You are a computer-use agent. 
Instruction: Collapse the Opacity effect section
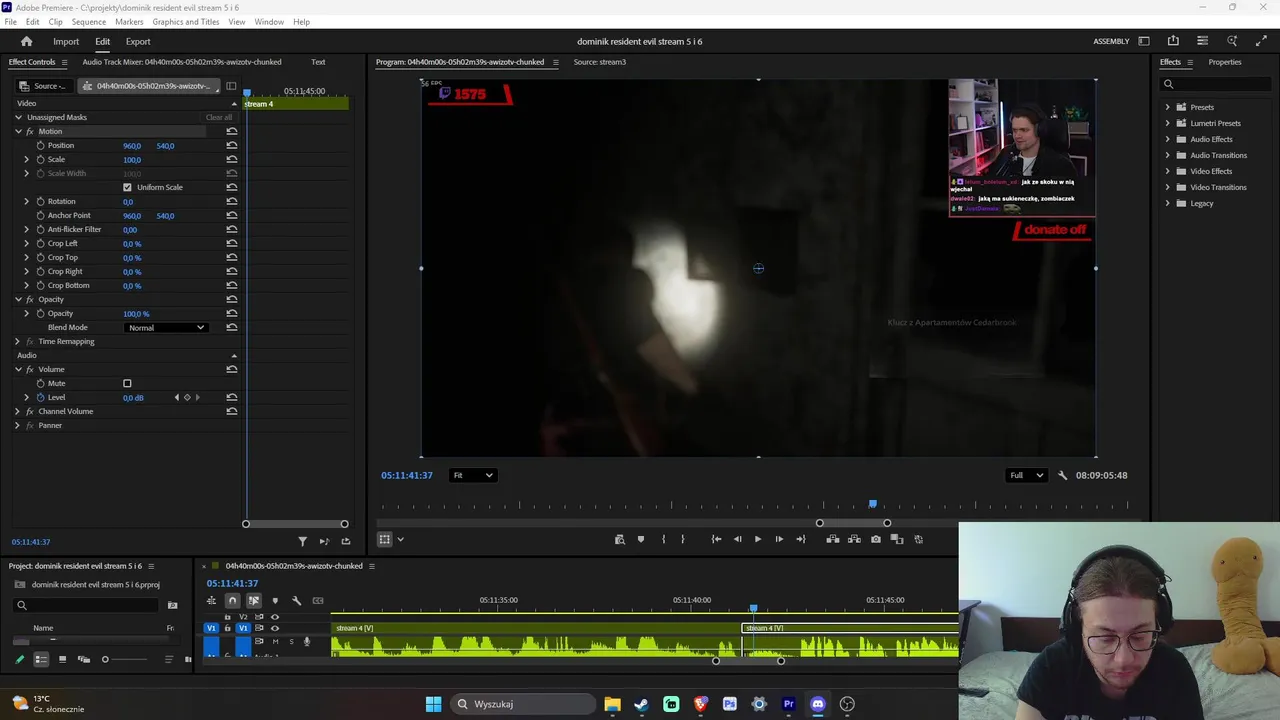click(x=18, y=299)
